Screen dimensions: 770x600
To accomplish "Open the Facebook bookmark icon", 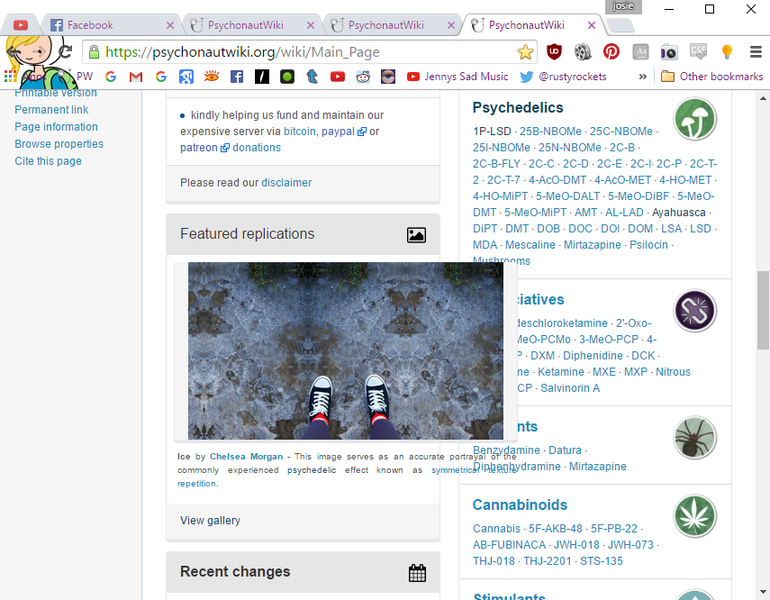I will (x=237, y=77).
